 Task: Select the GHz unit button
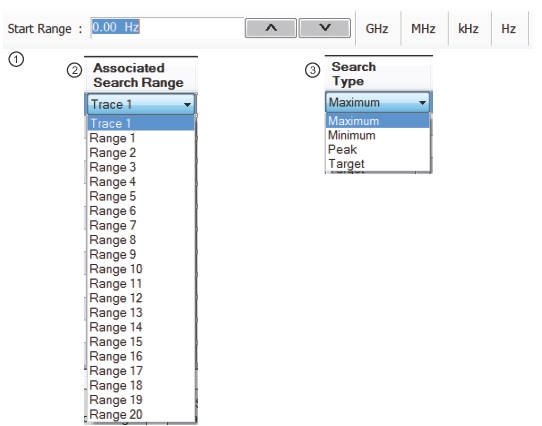[377, 29]
